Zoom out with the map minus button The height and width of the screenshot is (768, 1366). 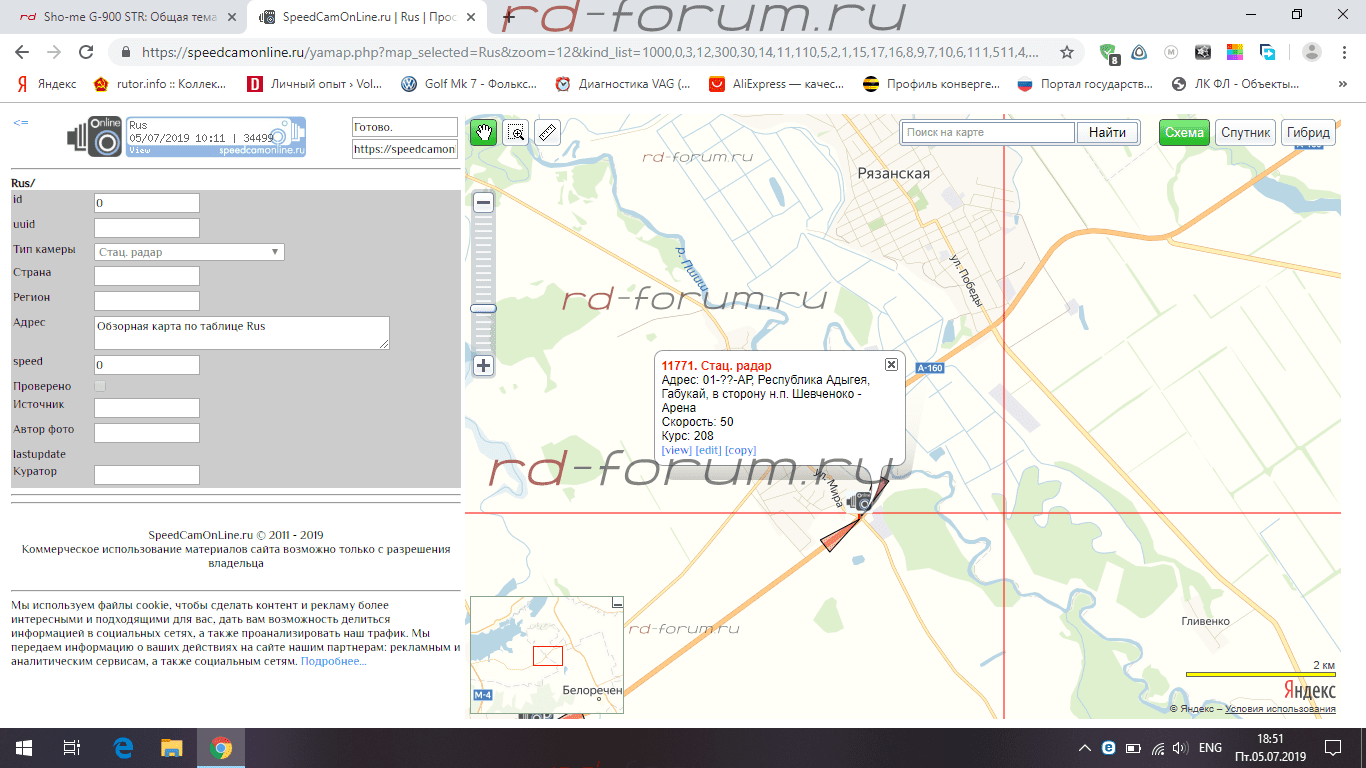coord(483,203)
